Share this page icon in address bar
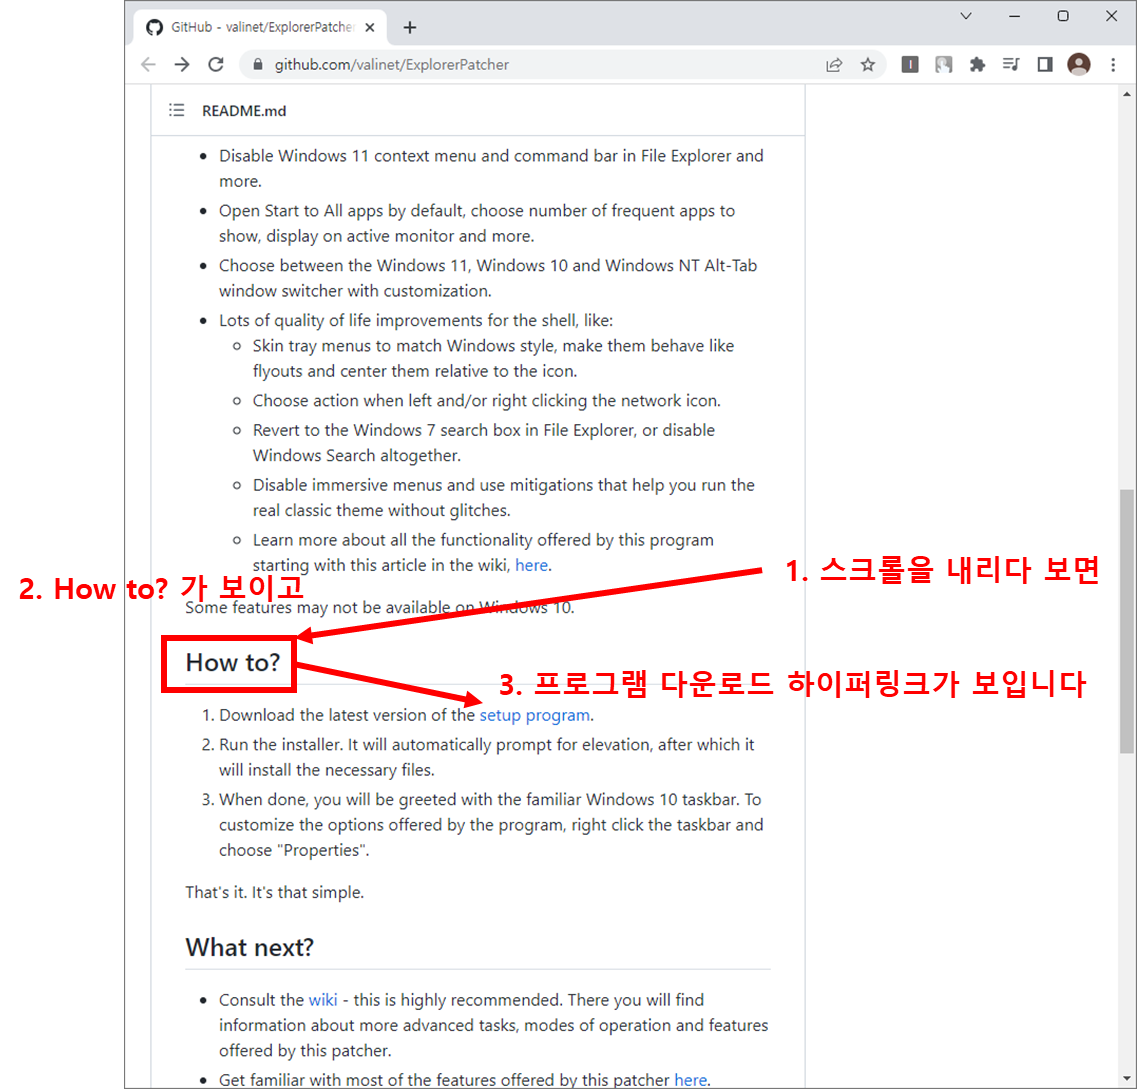The height and width of the screenshot is (1089, 1137). 834,65
